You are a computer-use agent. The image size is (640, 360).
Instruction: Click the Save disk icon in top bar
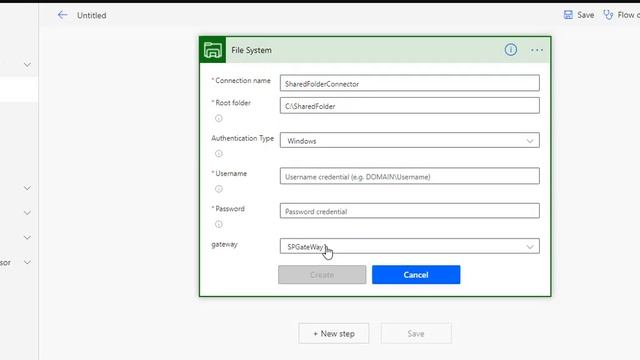pos(568,15)
